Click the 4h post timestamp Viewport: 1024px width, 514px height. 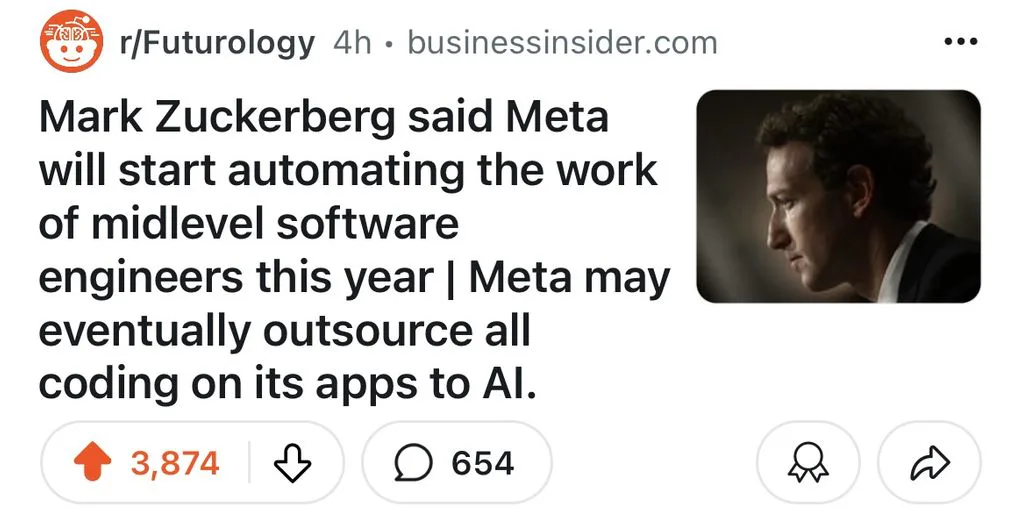pos(352,43)
